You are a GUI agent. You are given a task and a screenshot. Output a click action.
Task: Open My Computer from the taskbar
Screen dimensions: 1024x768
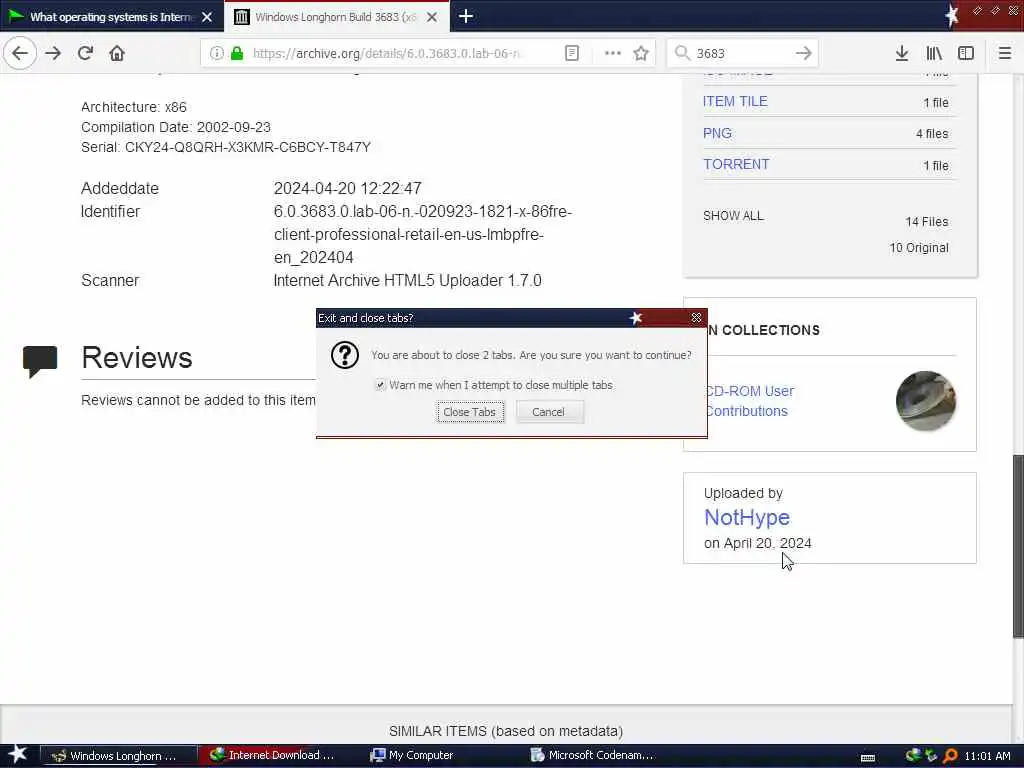click(411, 756)
